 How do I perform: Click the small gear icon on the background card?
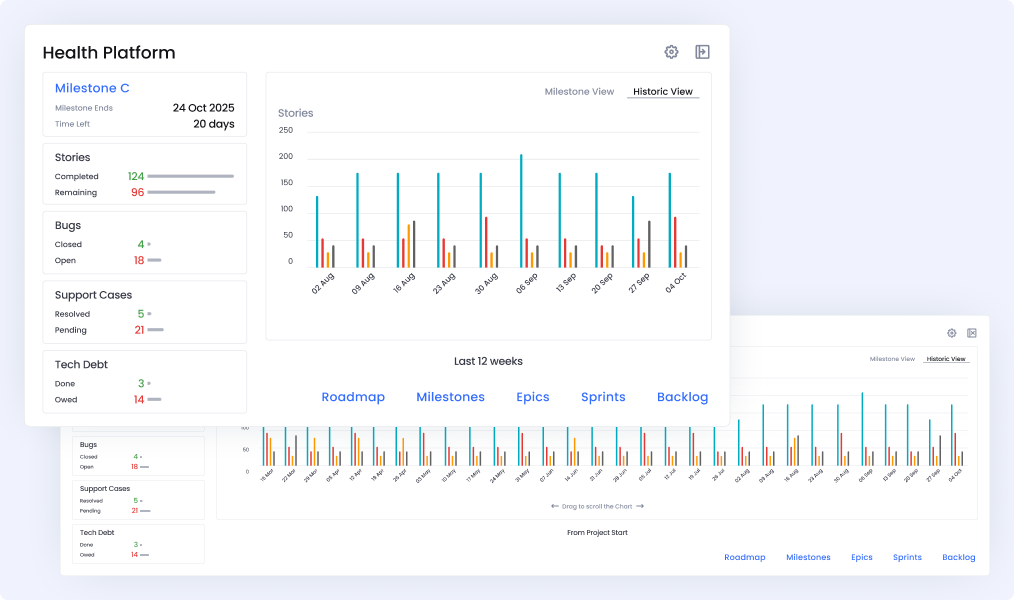[x=952, y=333]
